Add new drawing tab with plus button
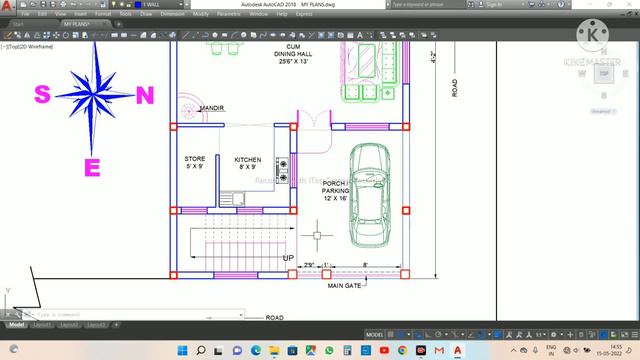This screenshot has width=640, height=360. 118,24
